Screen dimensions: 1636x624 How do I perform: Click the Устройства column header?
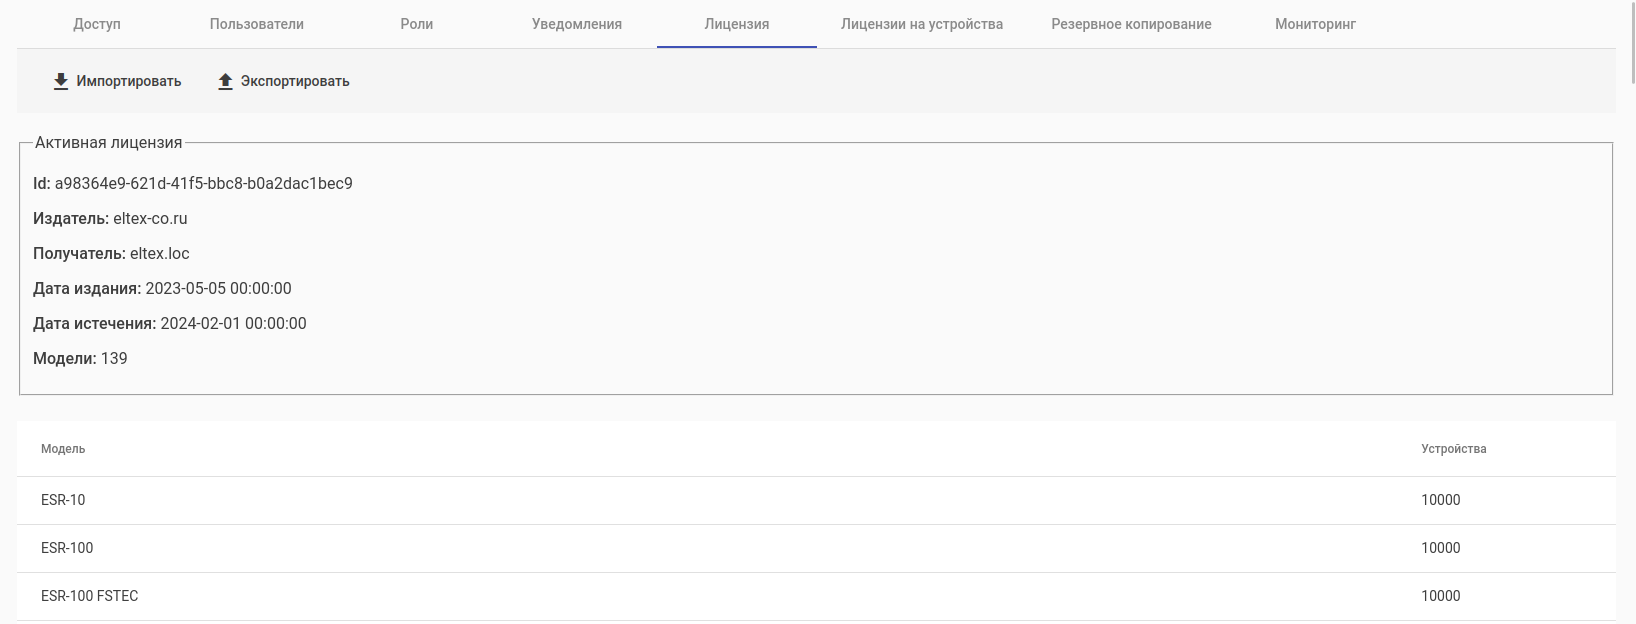tap(1453, 449)
